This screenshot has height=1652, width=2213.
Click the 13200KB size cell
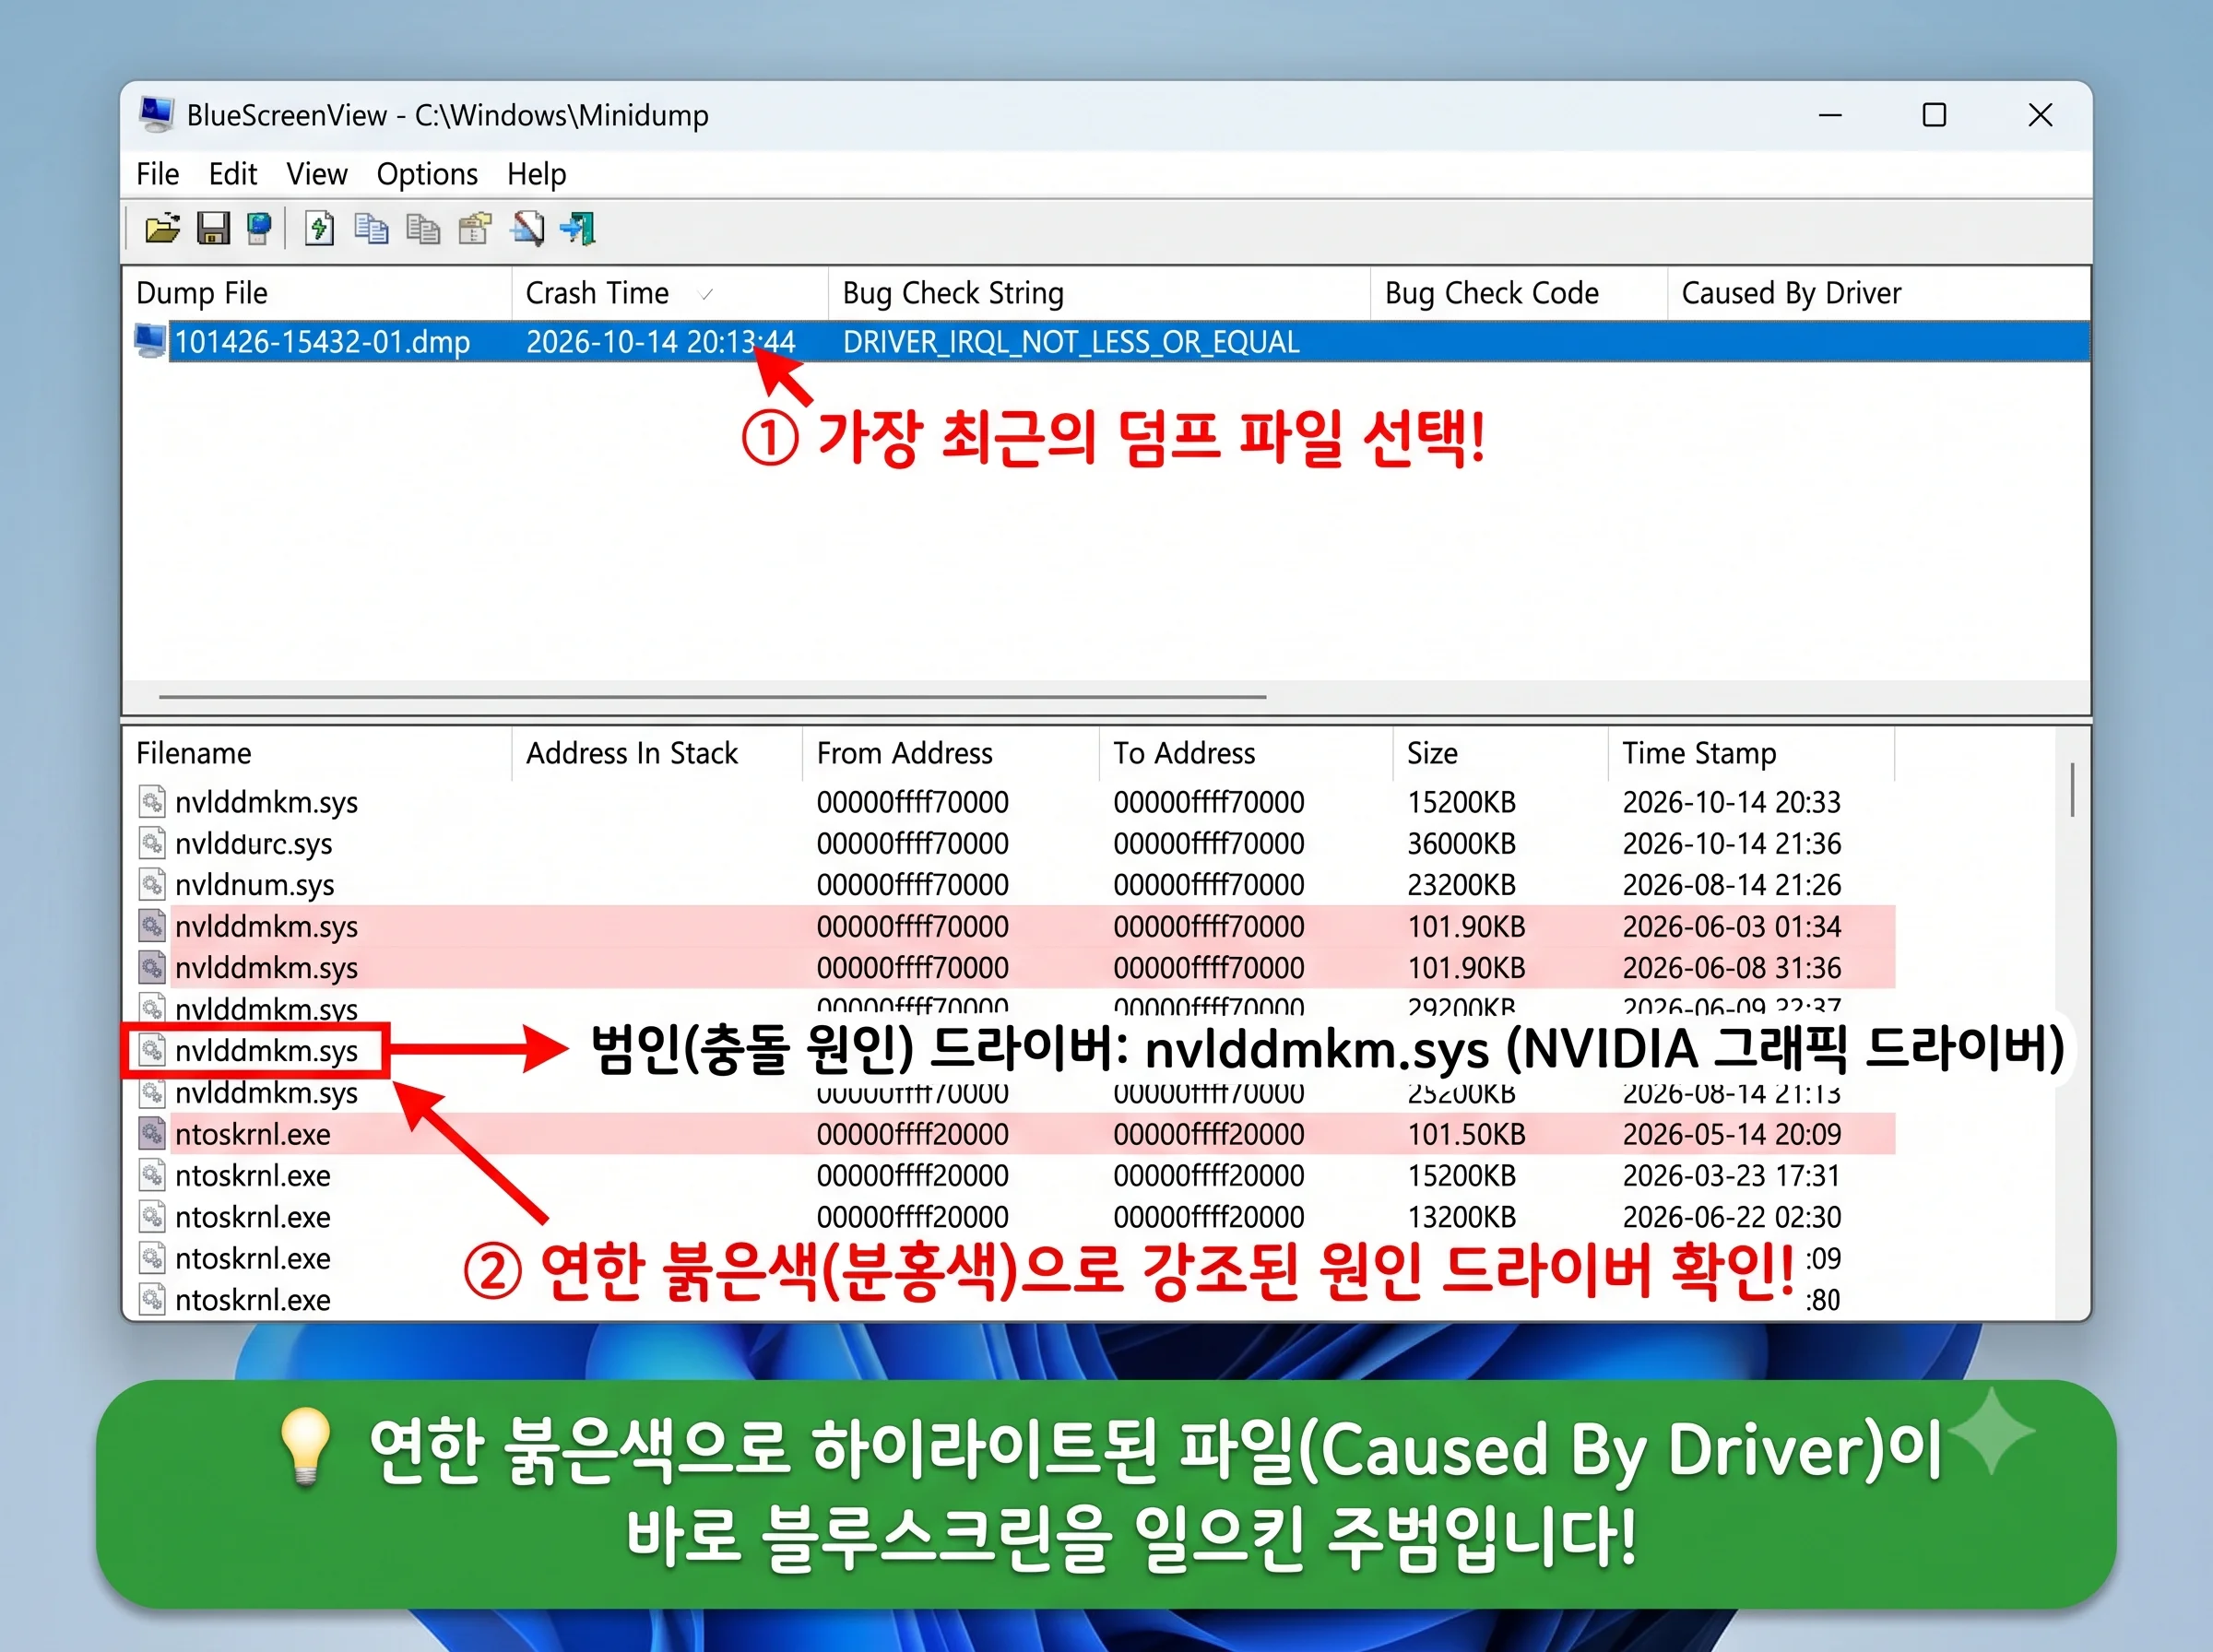click(1461, 1217)
